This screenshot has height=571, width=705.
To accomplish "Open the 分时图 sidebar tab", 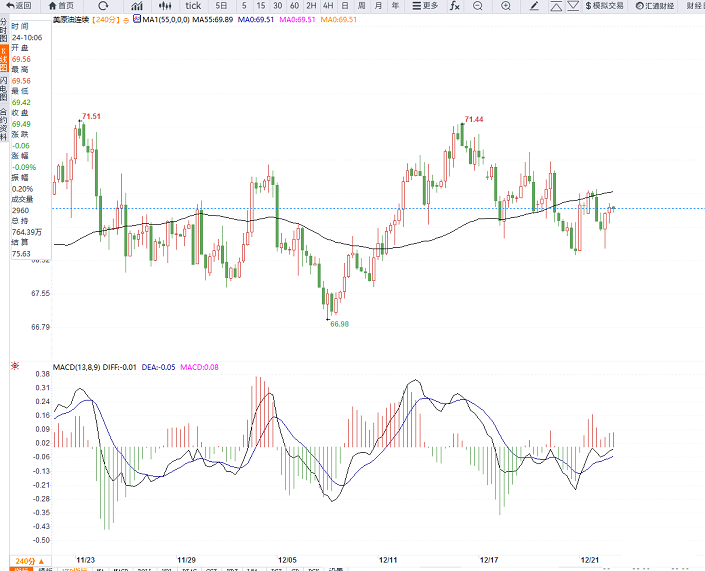I will [4, 31].
